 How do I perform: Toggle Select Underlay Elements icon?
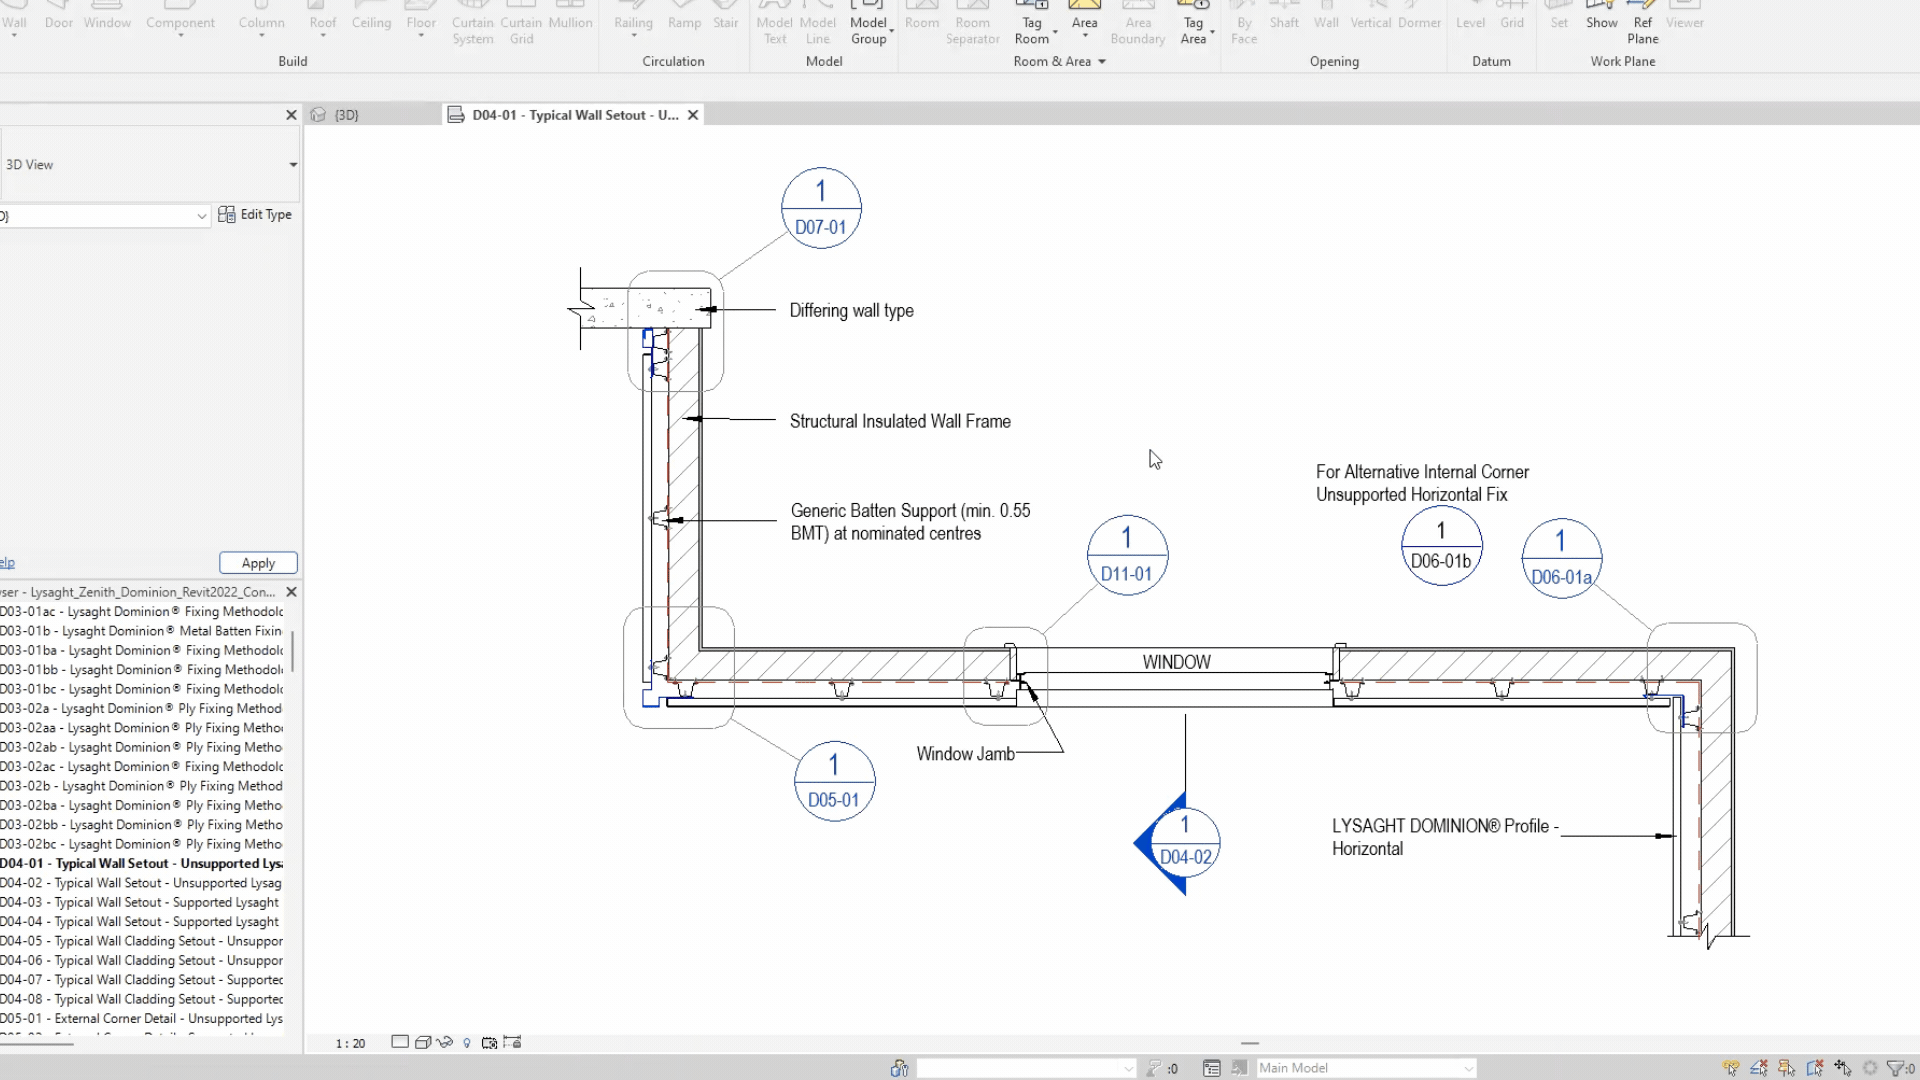point(1759,1068)
